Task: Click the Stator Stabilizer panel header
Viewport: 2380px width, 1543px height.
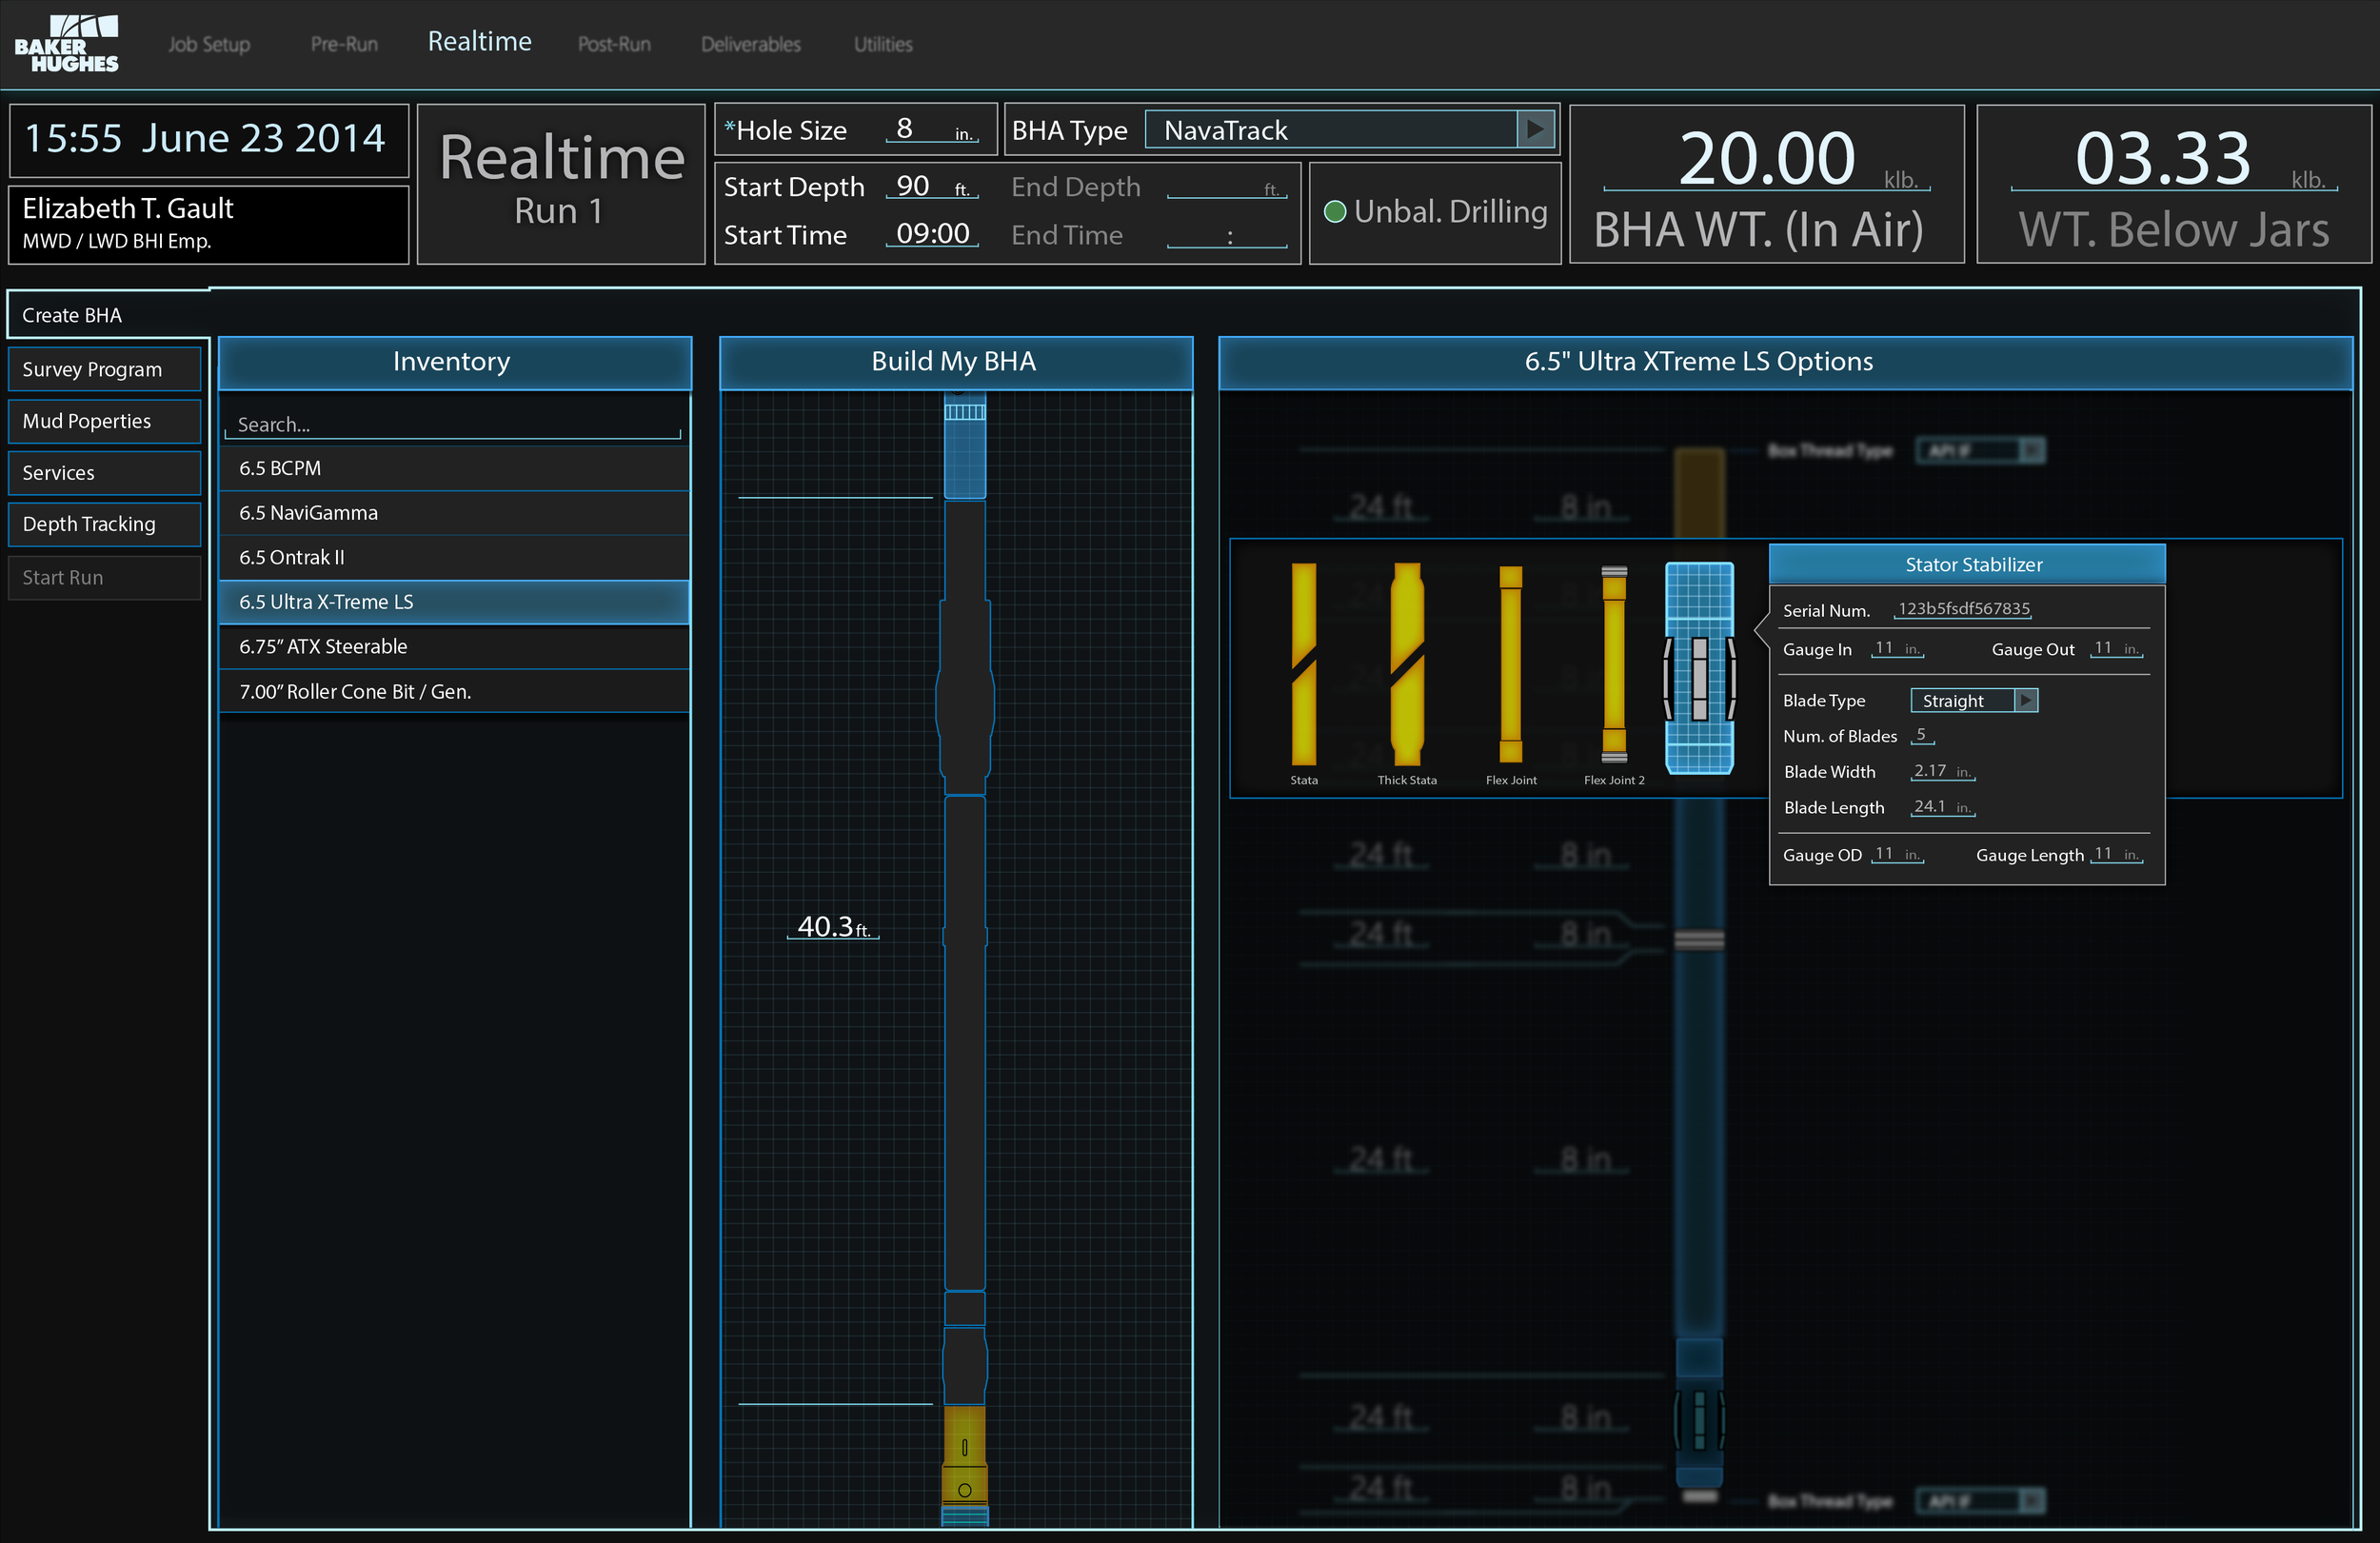Action: [1966, 564]
